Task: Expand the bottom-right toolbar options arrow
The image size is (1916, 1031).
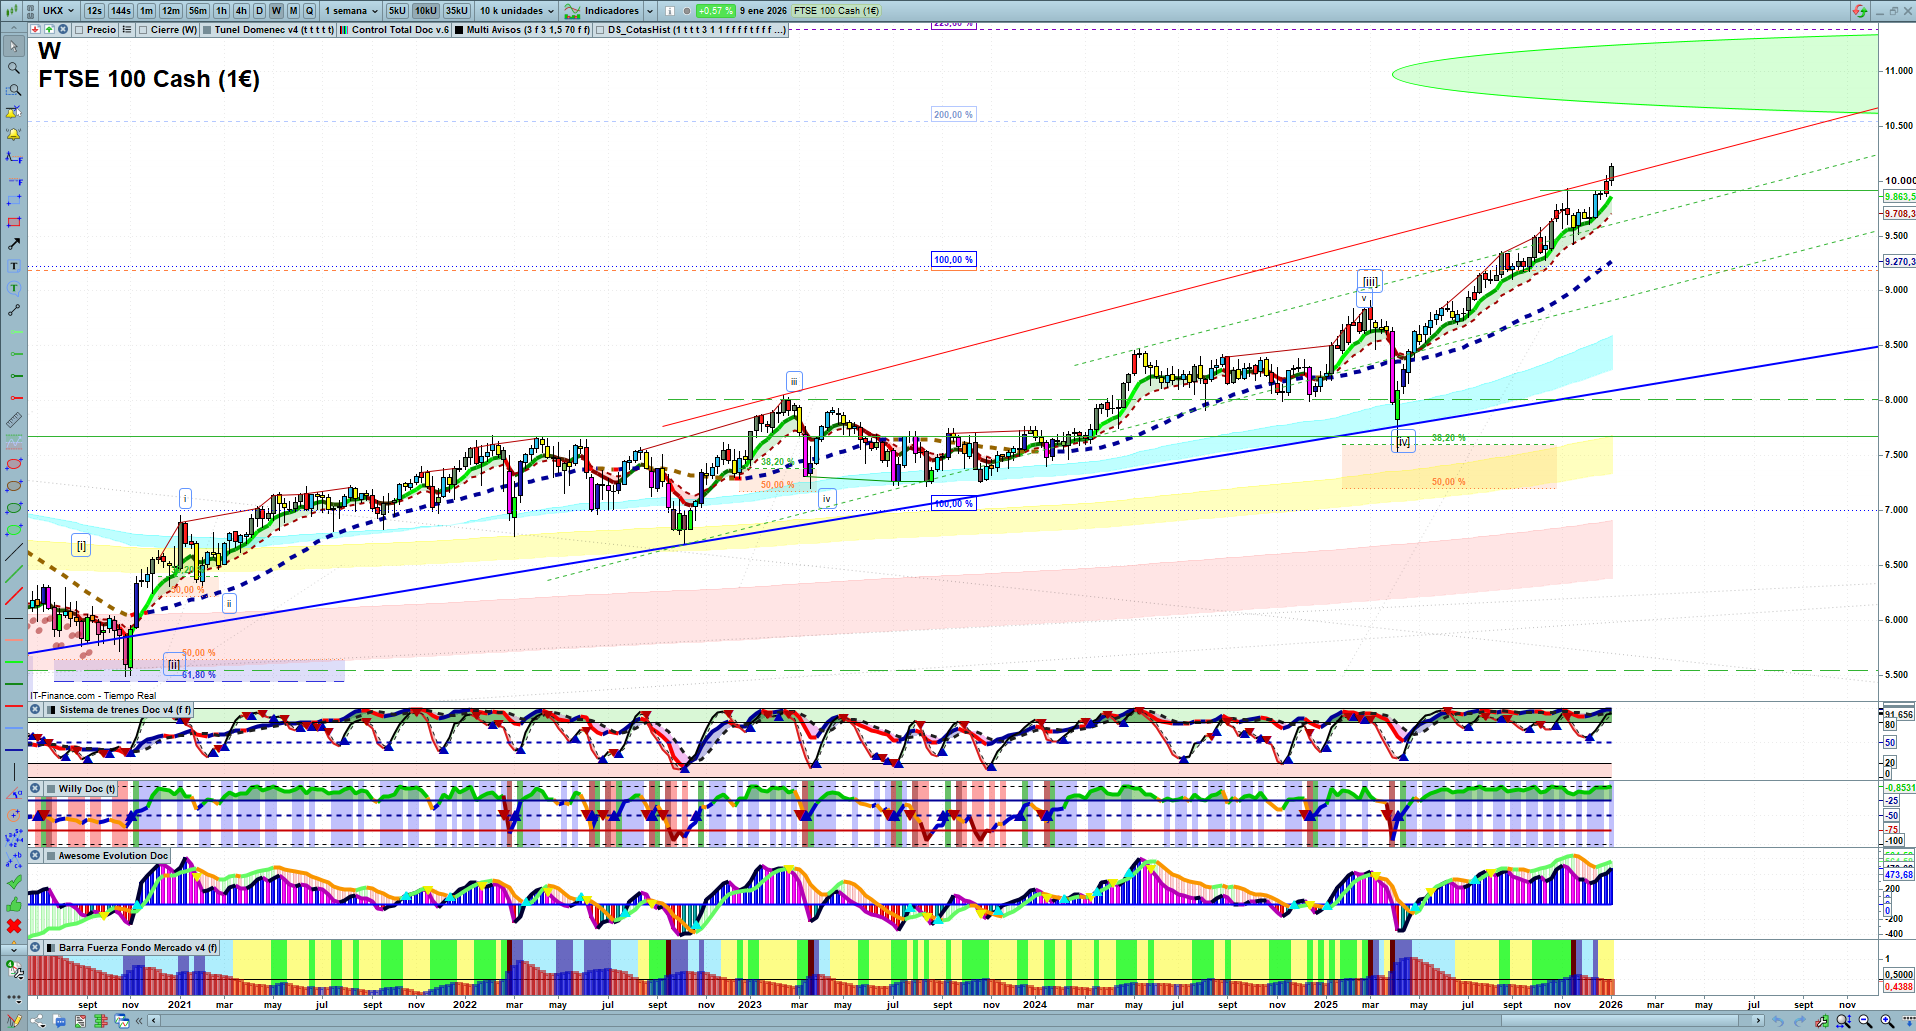Action: click(1907, 1021)
